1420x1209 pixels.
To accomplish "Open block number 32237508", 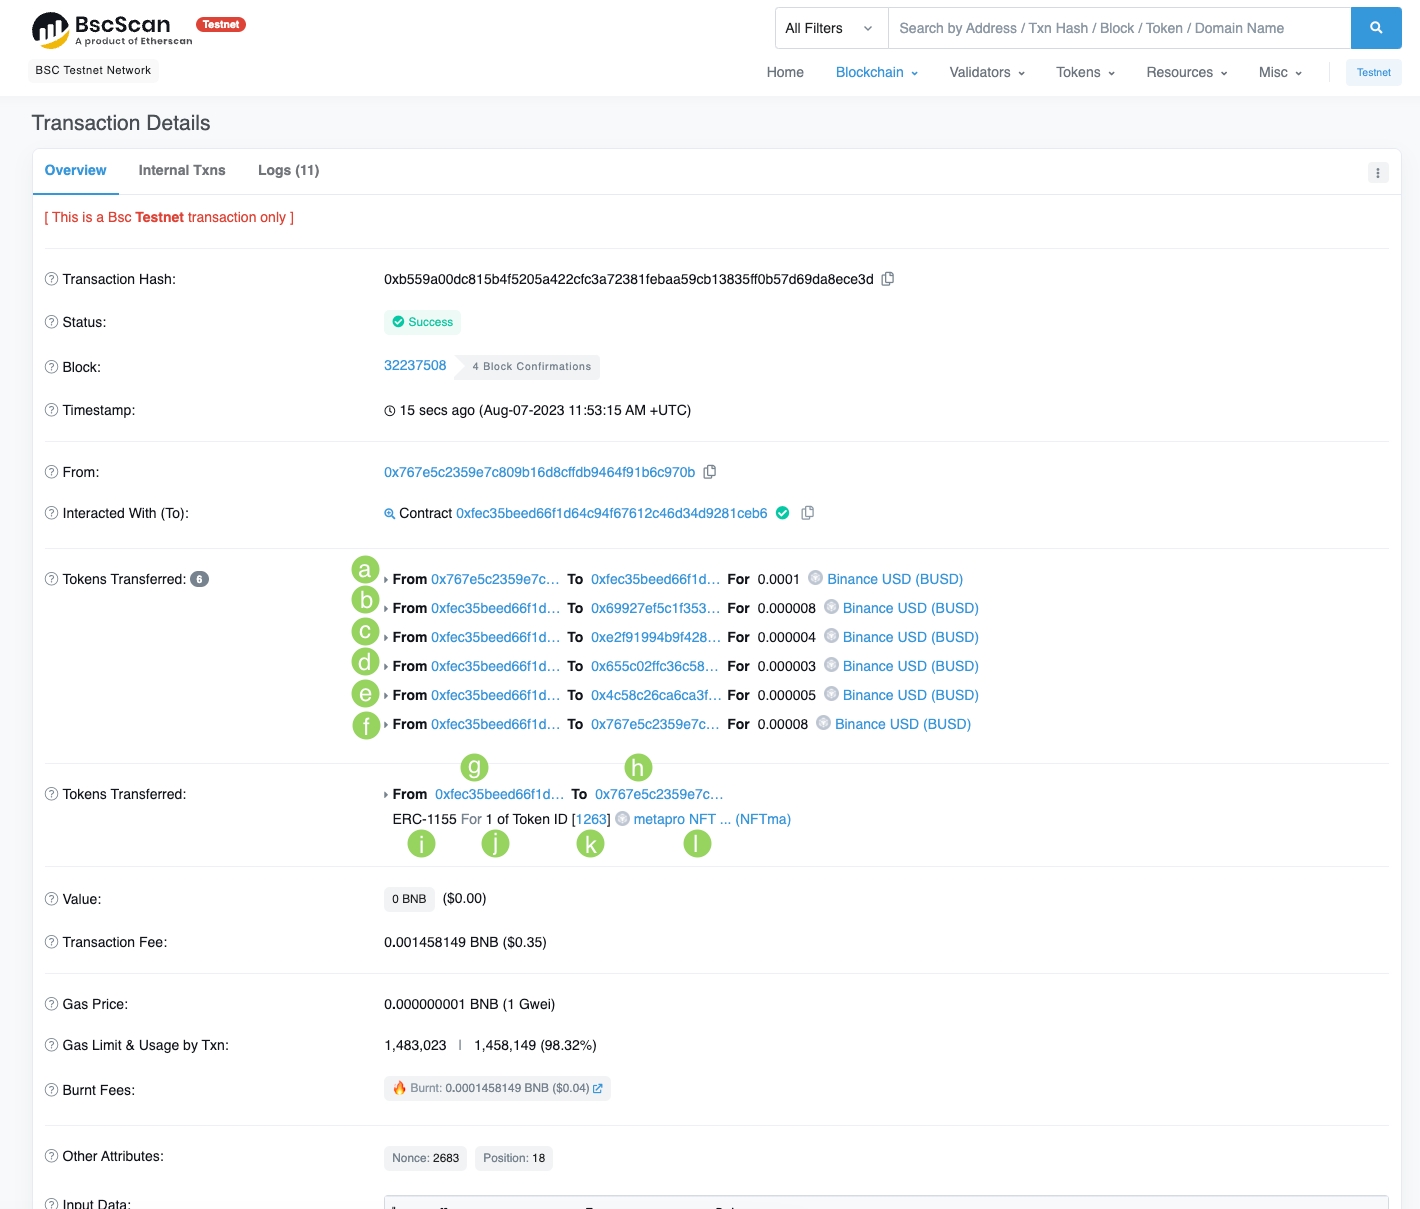I will pyautogui.click(x=415, y=365).
